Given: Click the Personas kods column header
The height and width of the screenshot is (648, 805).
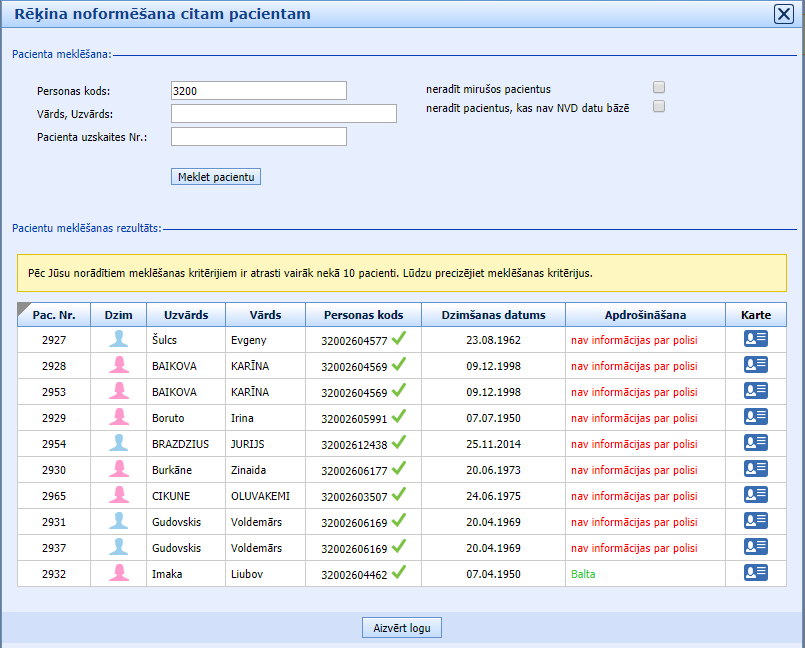Looking at the screenshot, I should coord(363,315).
